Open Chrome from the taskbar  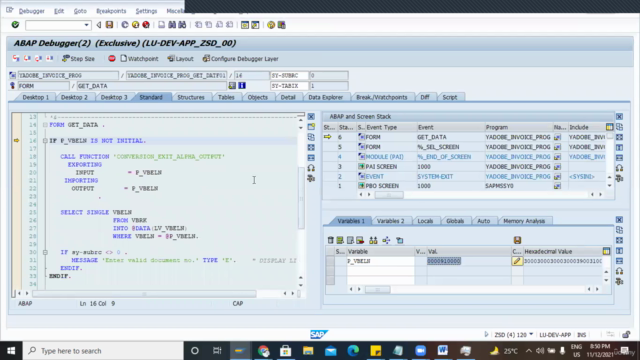(264, 351)
